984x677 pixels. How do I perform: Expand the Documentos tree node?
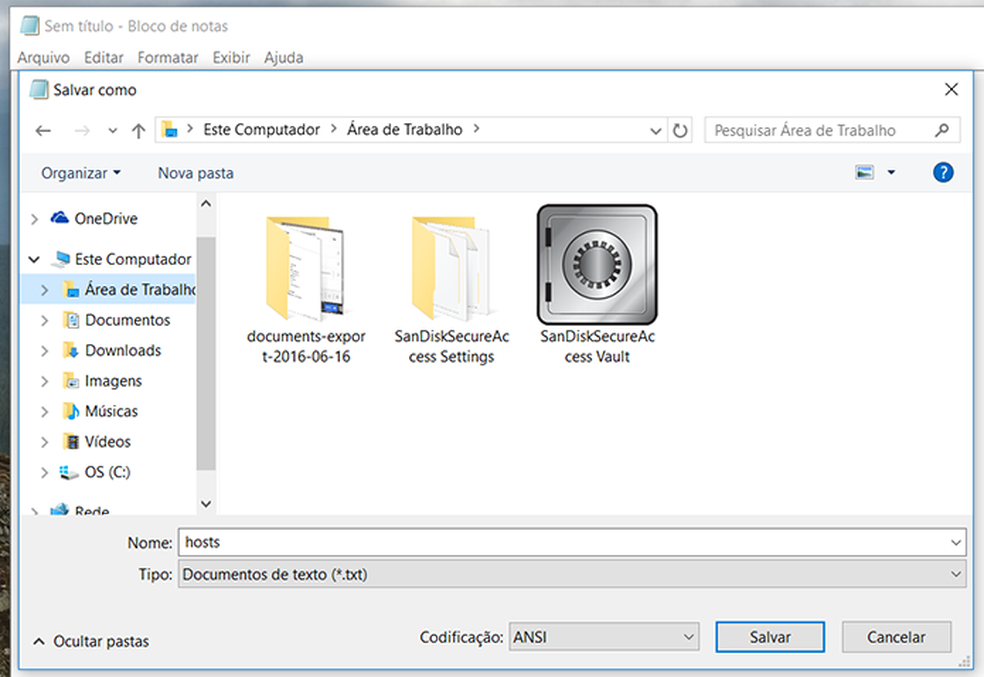click(x=45, y=320)
